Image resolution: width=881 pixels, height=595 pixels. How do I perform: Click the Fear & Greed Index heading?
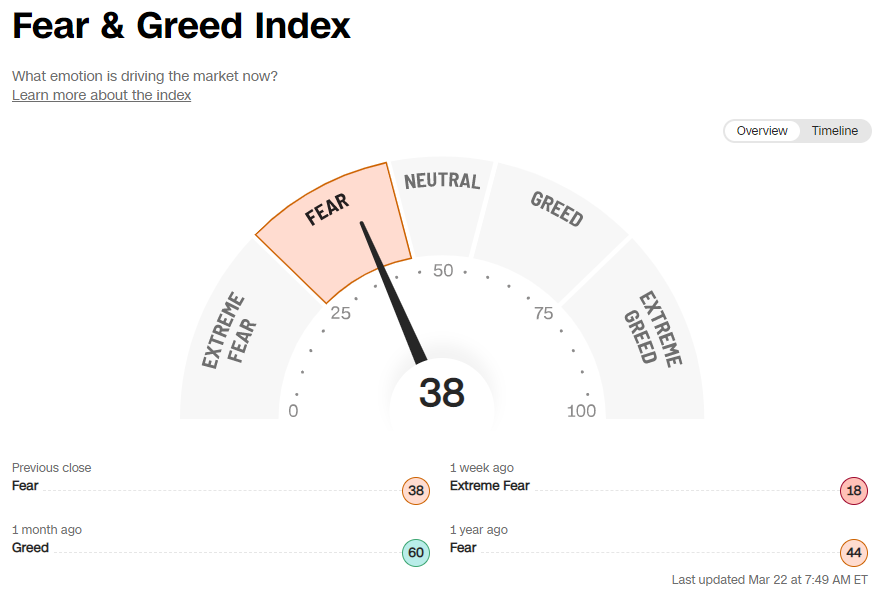(x=180, y=26)
